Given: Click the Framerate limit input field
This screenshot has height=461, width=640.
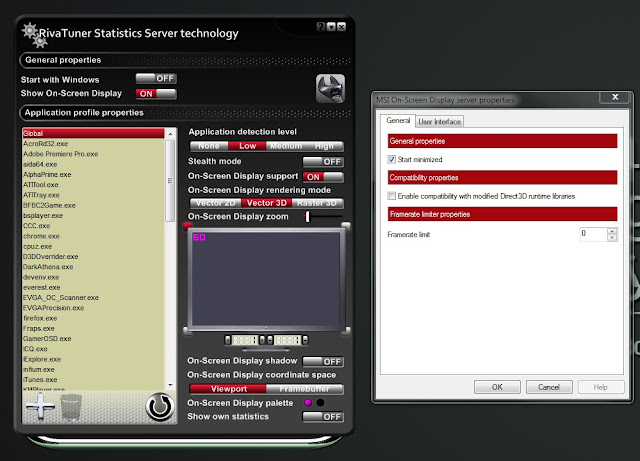Looking at the screenshot, I should (593, 234).
